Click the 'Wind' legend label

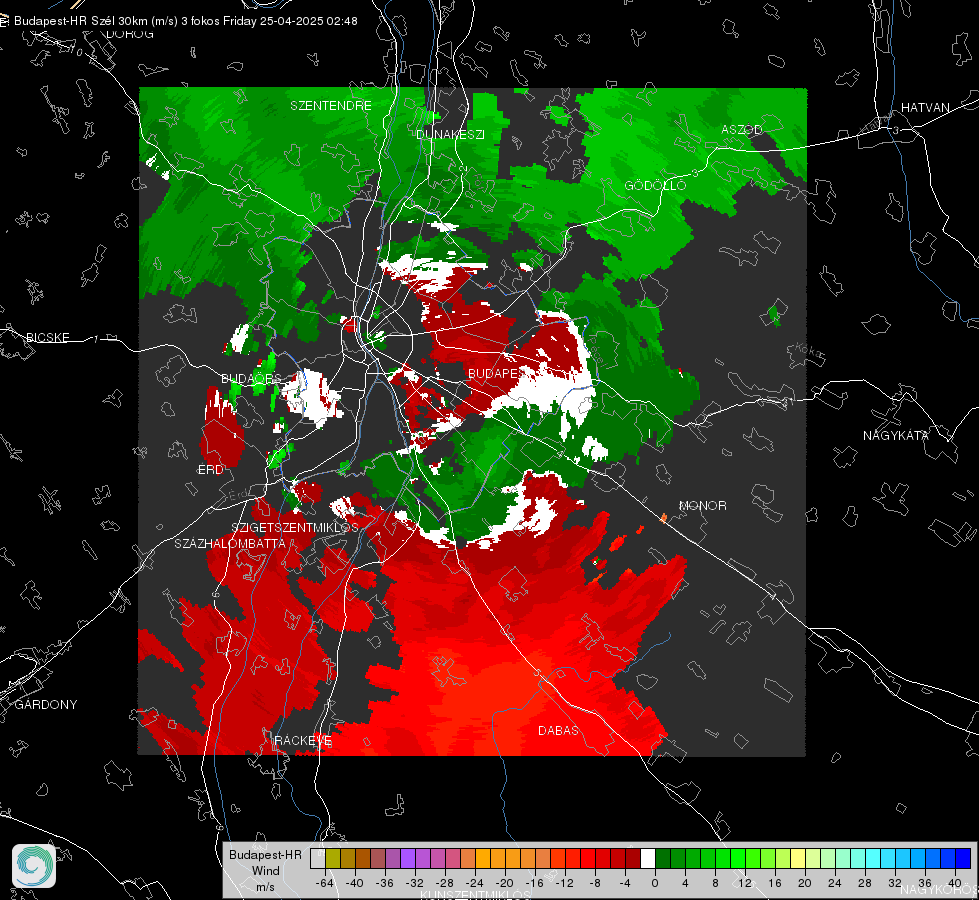point(265,871)
